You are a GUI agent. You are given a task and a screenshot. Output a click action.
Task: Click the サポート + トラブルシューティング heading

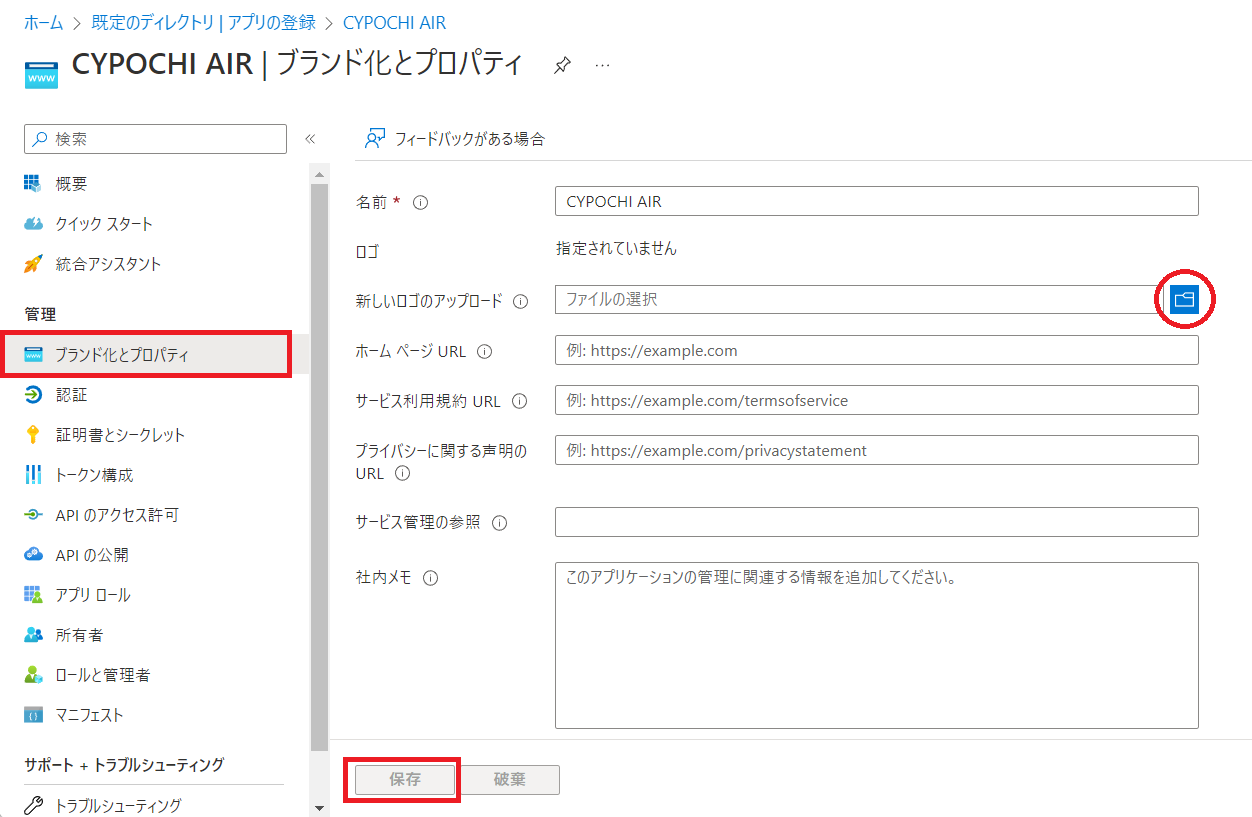(x=124, y=765)
